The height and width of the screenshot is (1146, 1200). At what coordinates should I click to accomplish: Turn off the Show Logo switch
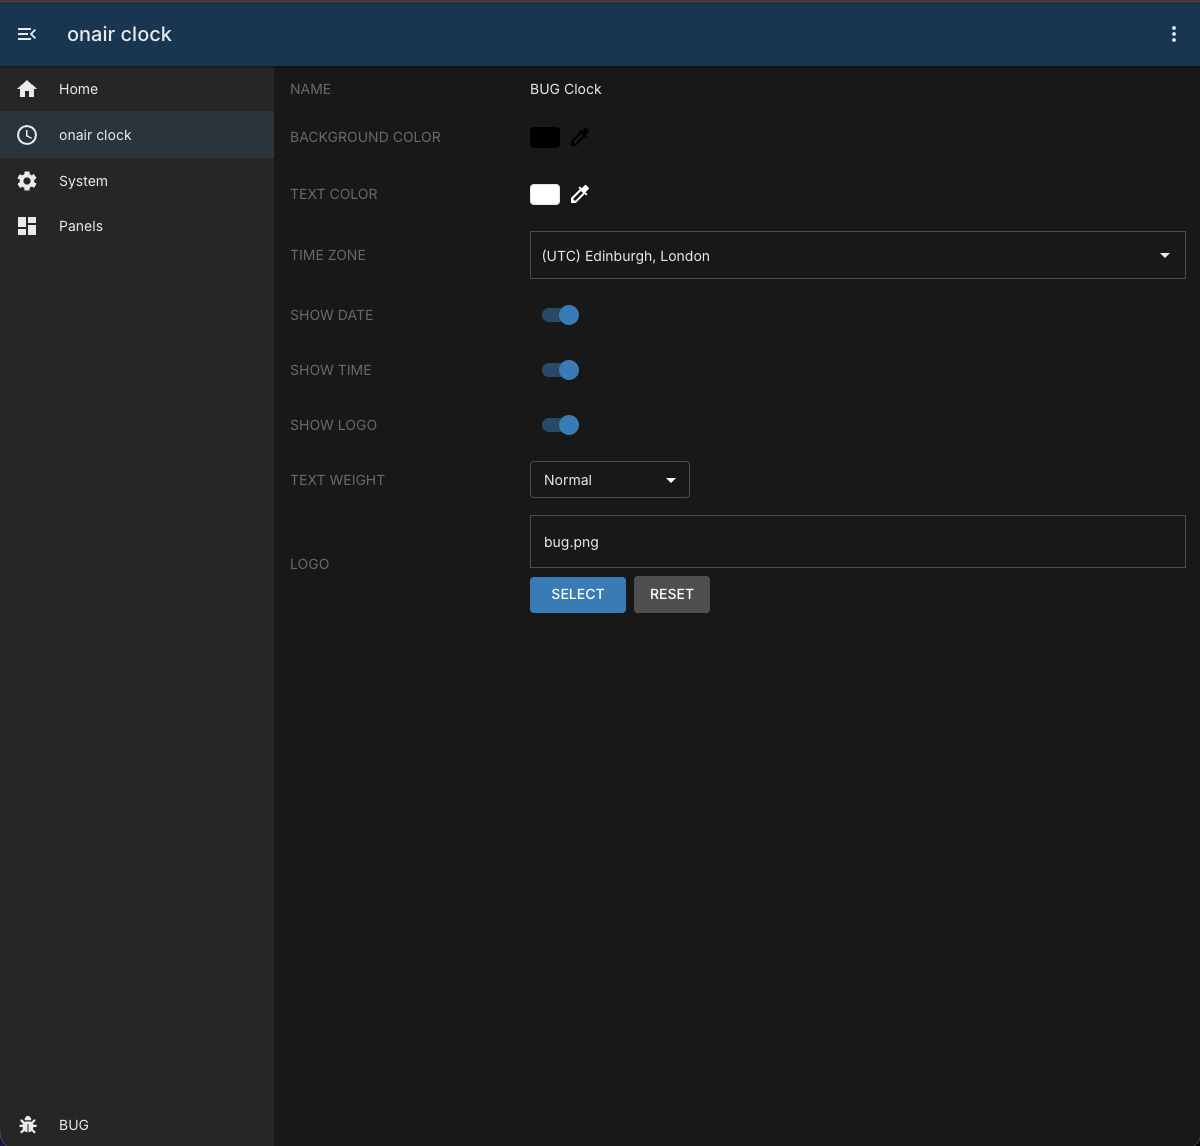pos(560,425)
